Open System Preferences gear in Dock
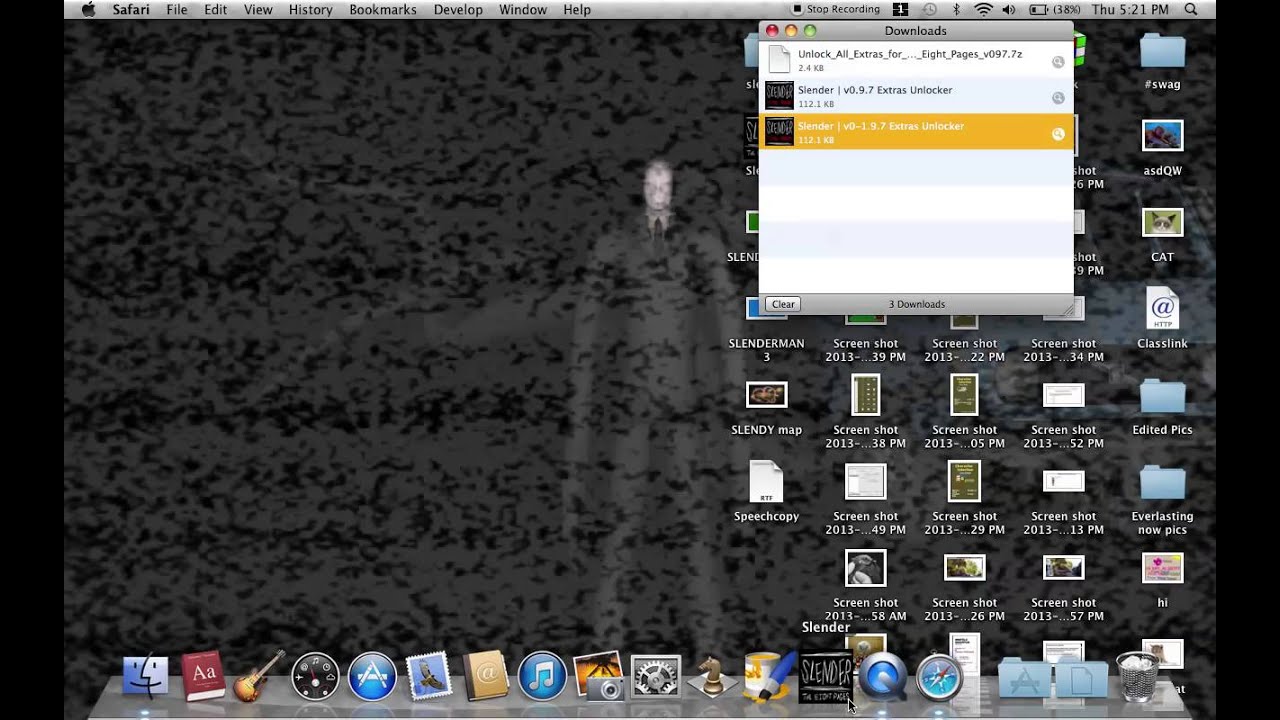Viewport: 1280px width, 720px height. (656, 678)
